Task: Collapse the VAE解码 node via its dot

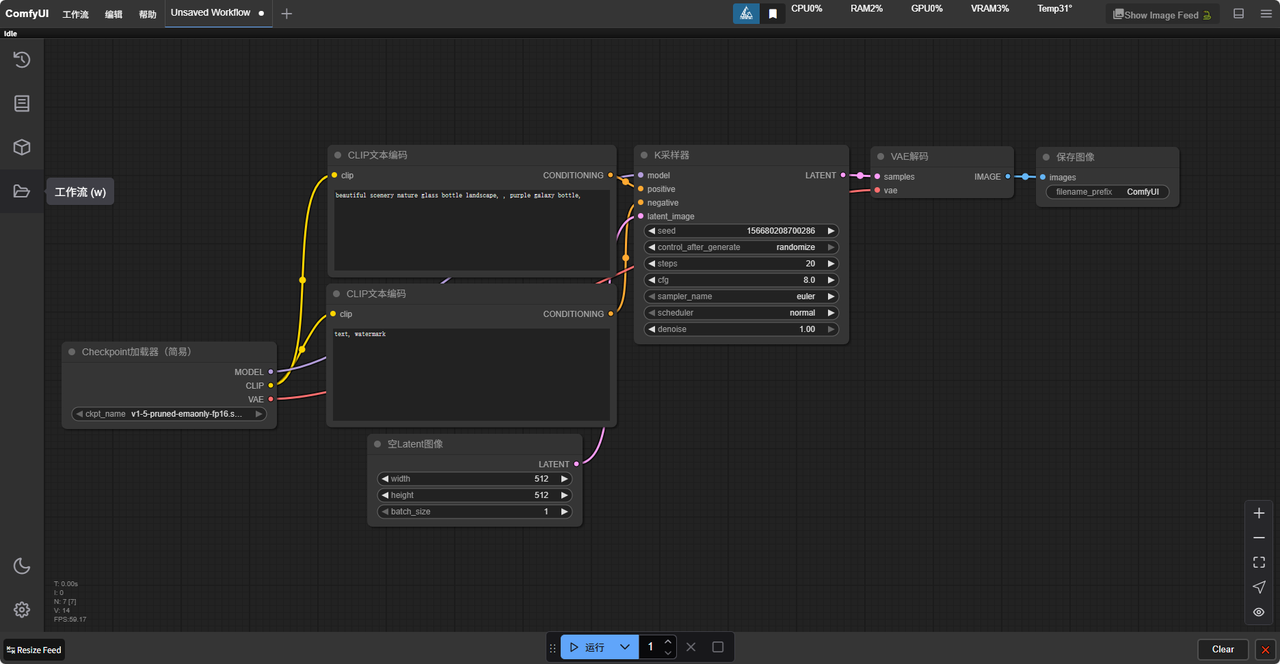Action: [x=881, y=156]
